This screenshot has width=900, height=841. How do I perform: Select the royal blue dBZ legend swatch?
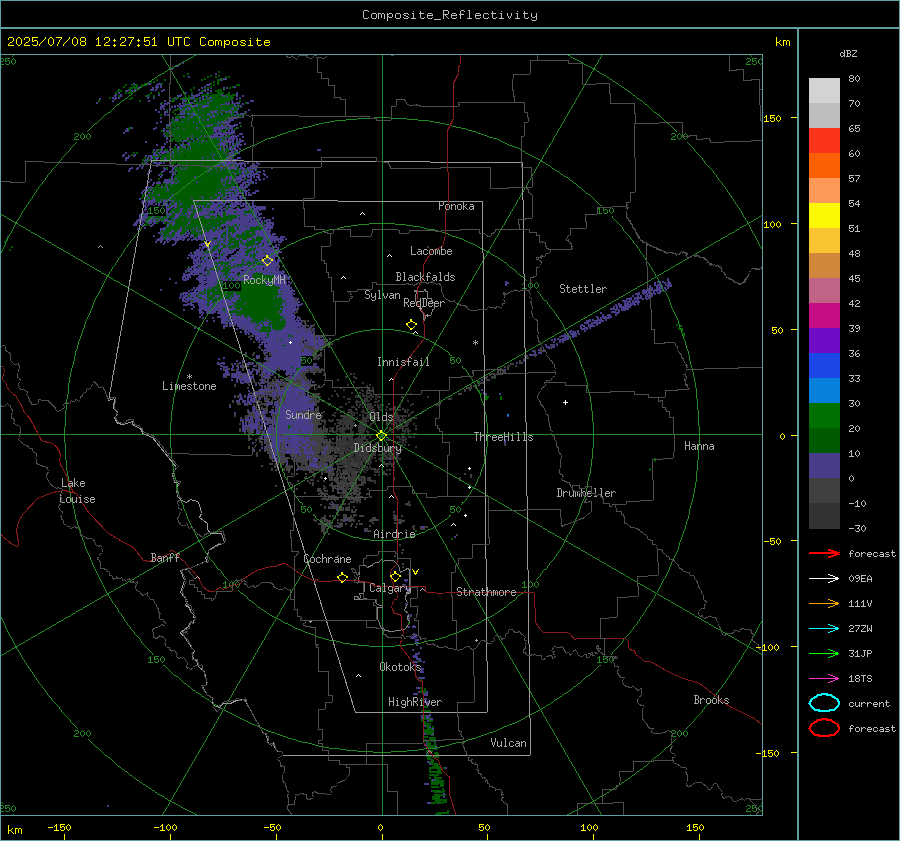pyautogui.click(x=824, y=365)
